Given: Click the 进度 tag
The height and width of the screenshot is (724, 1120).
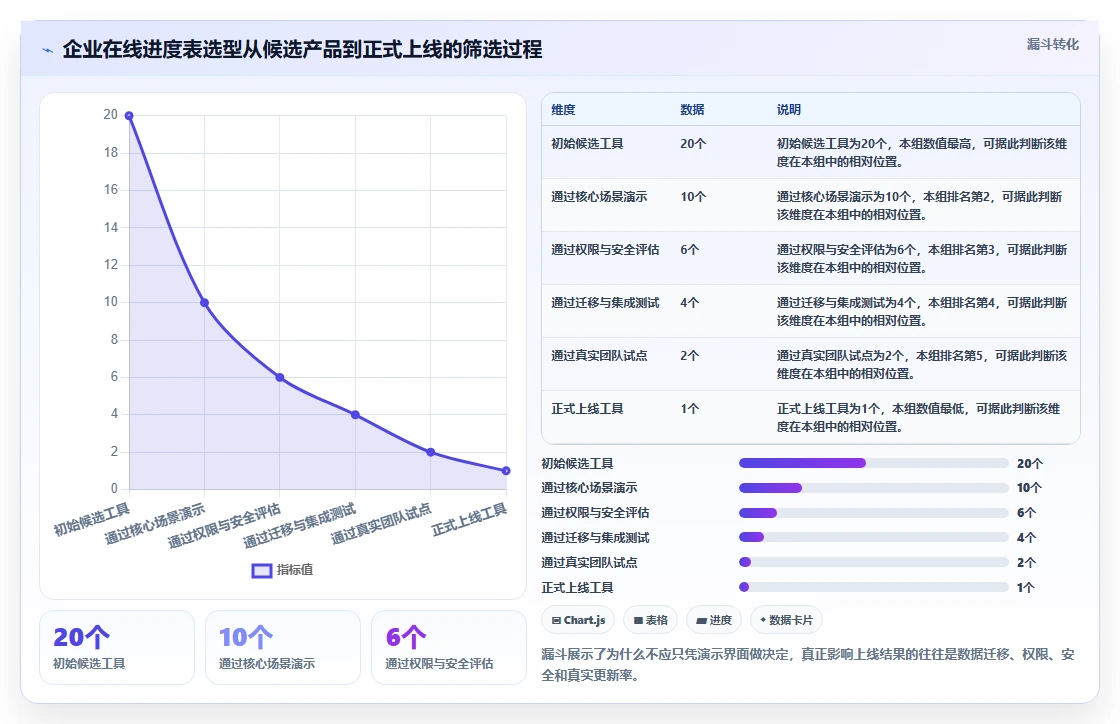Looking at the screenshot, I should (714, 620).
